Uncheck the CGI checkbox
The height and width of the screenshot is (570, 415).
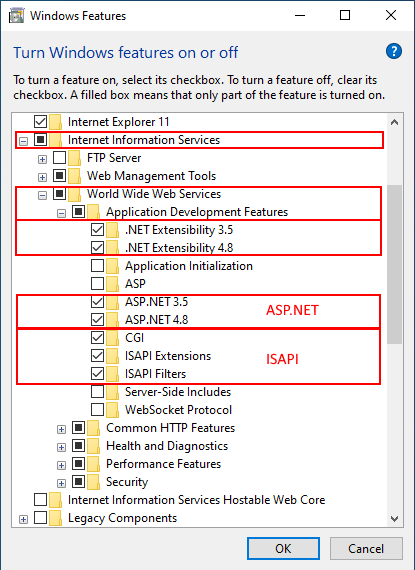(x=97, y=337)
